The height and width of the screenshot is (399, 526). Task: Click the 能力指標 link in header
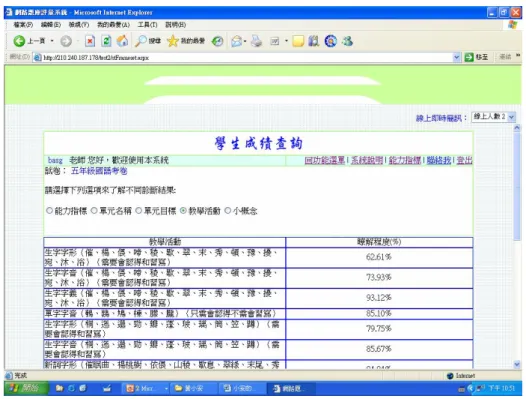[x=405, y=160]
